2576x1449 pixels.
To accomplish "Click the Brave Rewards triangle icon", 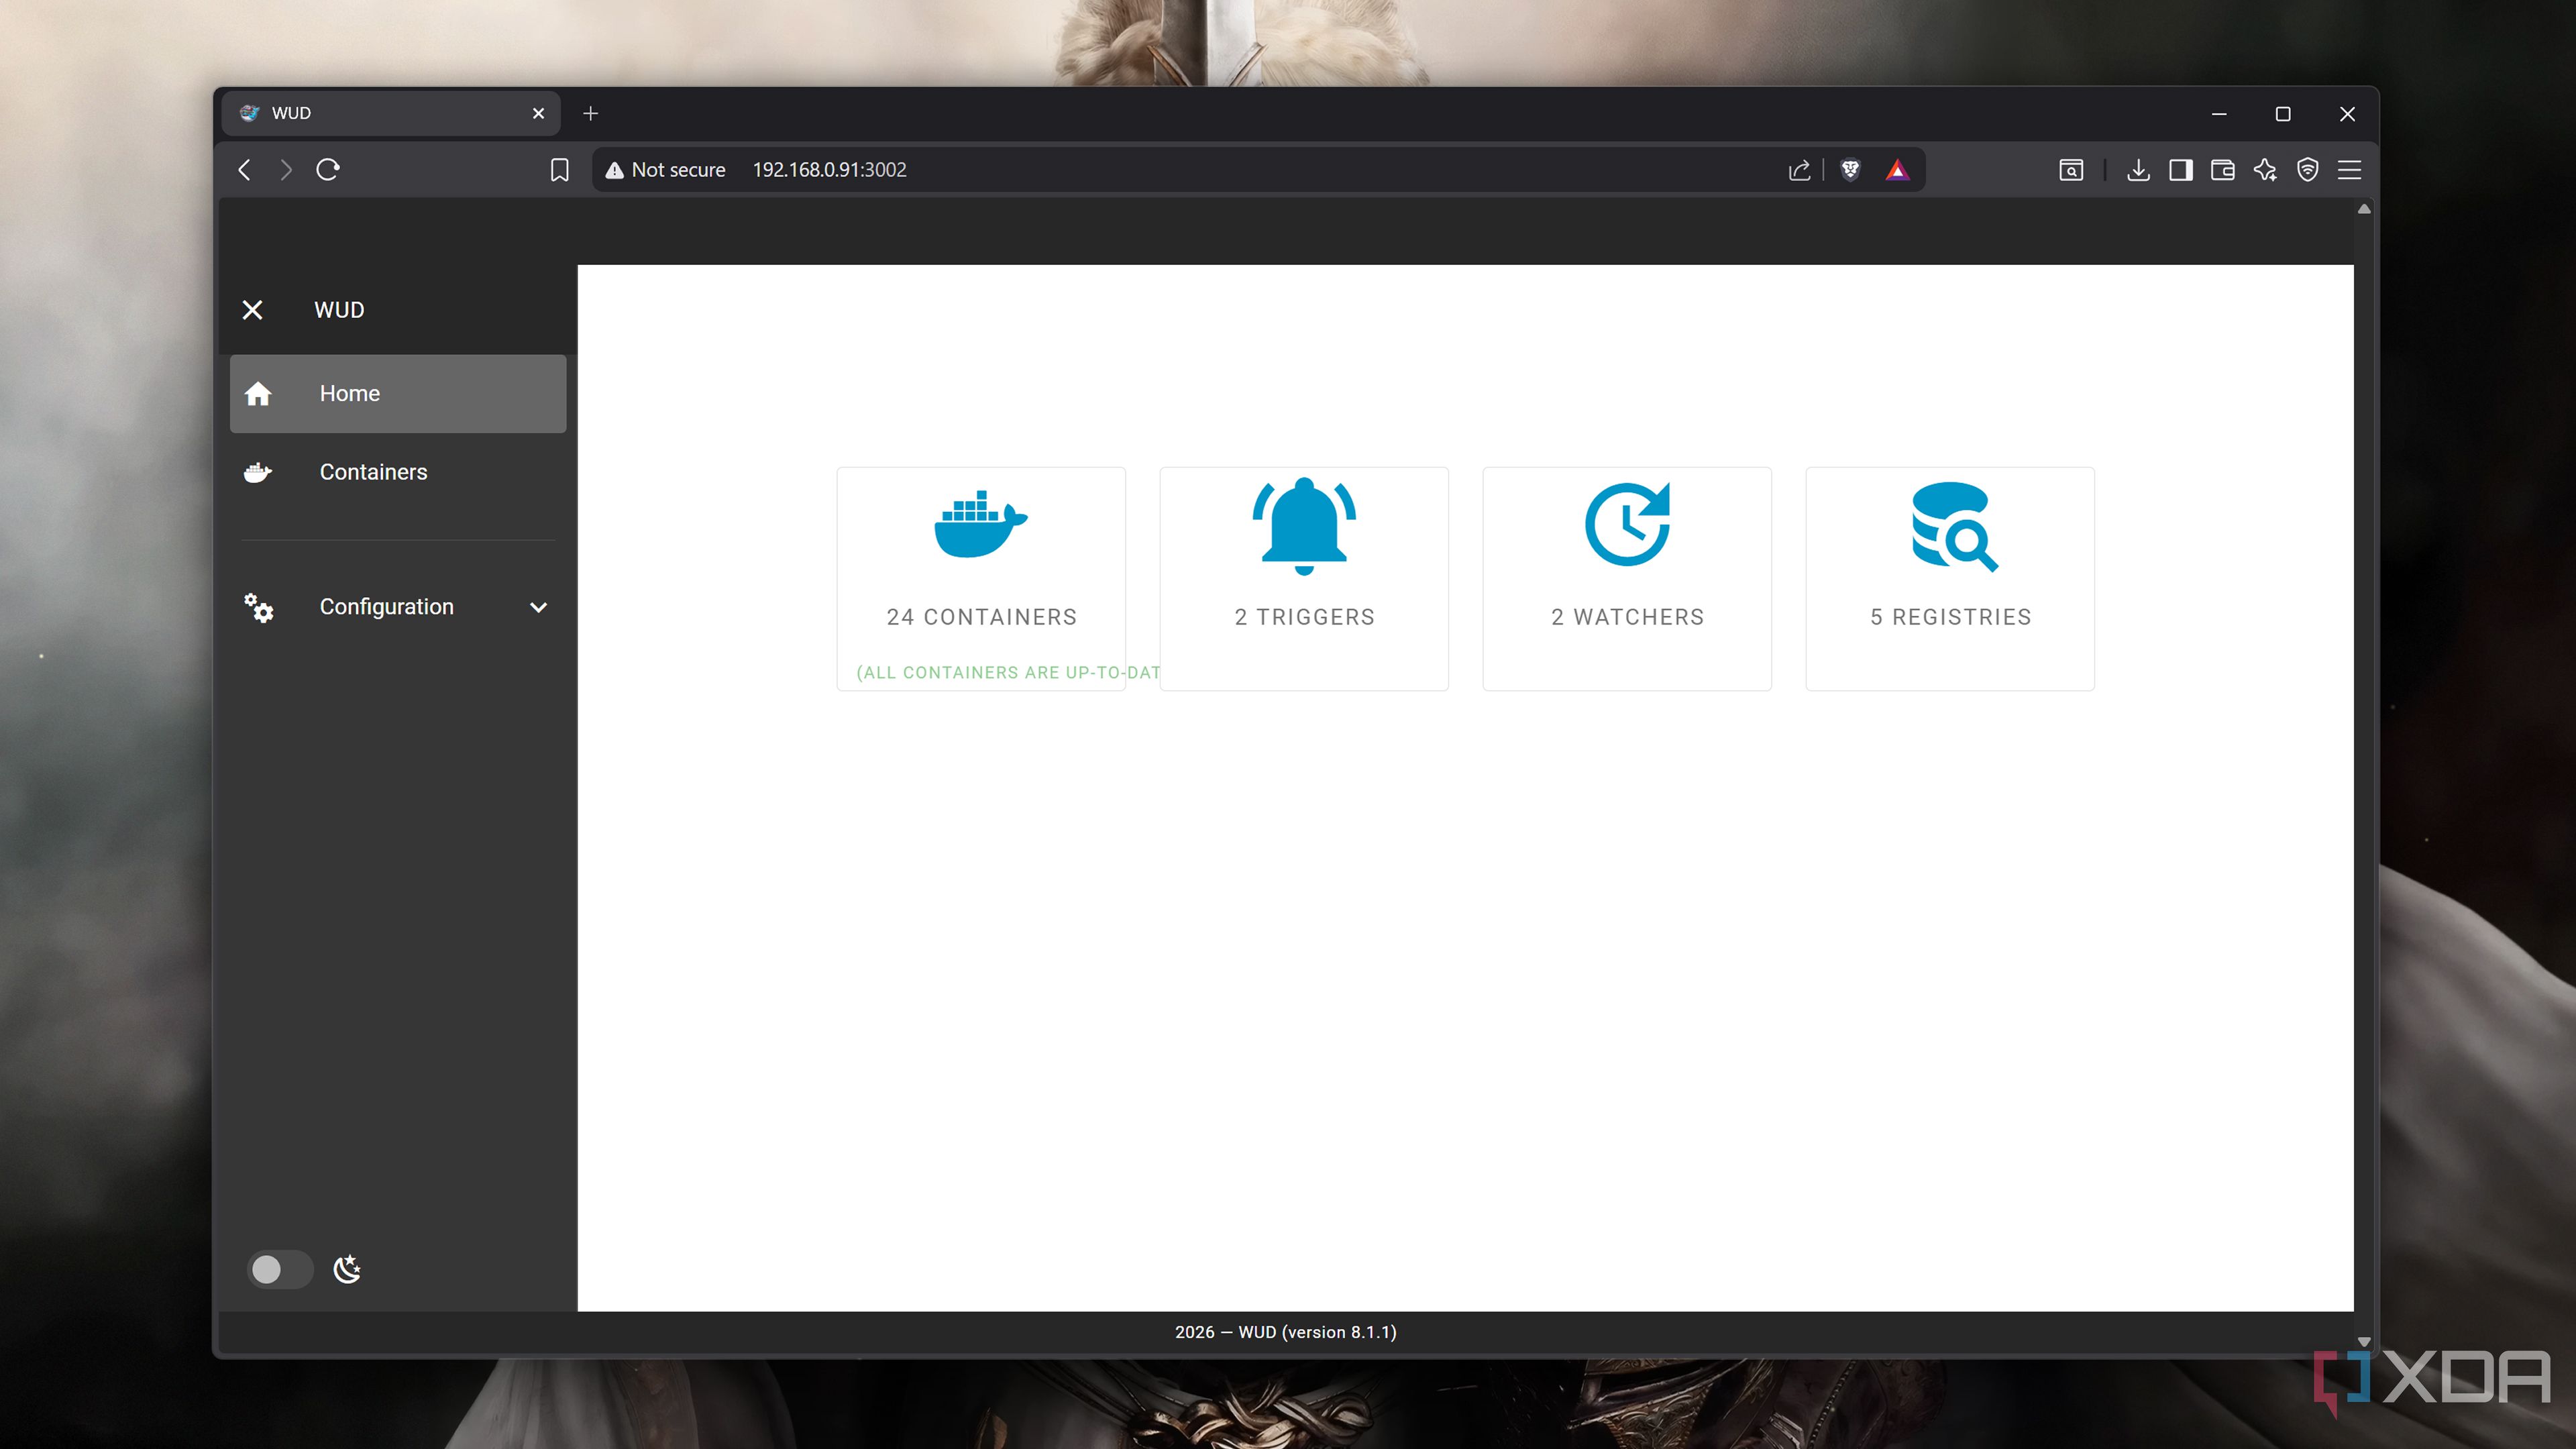I will click(1897, 170).
